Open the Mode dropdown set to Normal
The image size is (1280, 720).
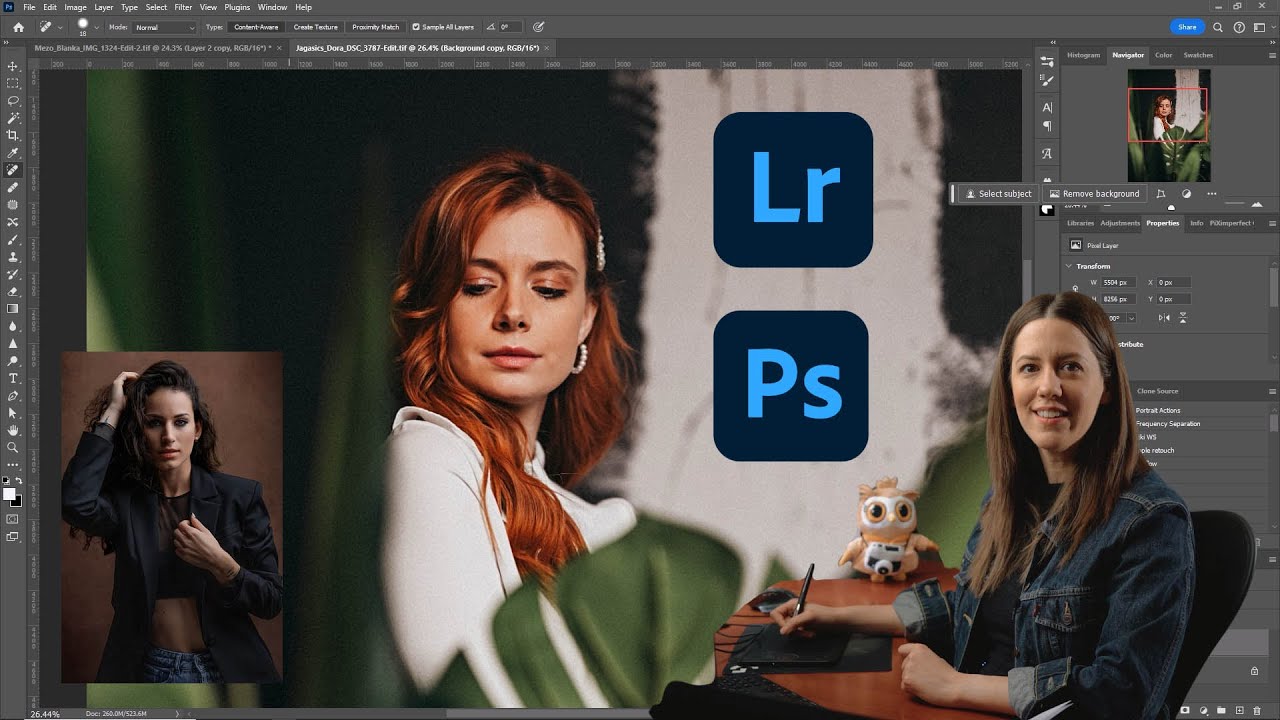coord(165,27)
